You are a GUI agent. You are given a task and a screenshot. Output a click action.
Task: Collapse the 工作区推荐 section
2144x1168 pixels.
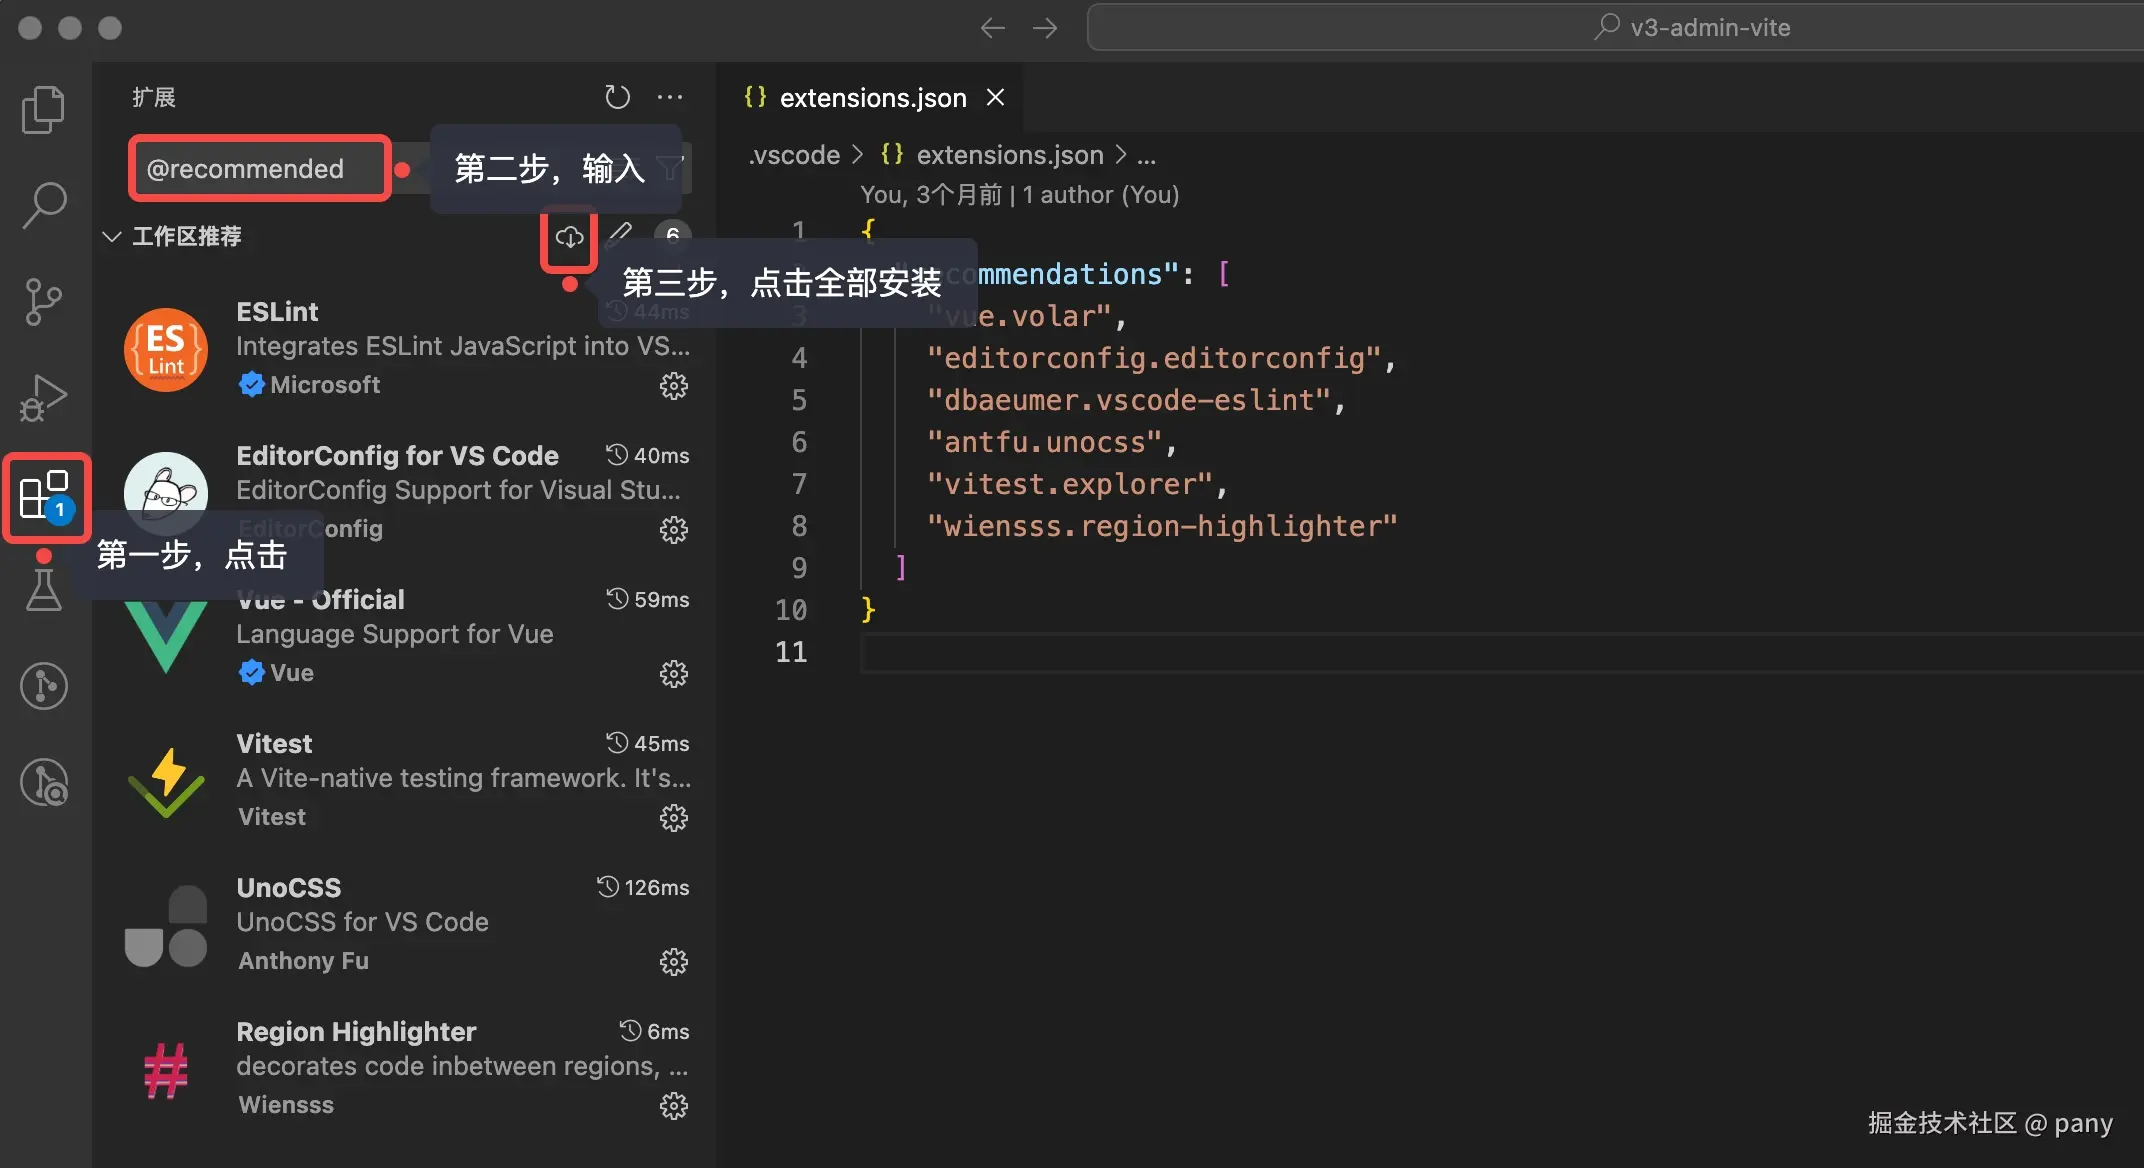[112, 237]
